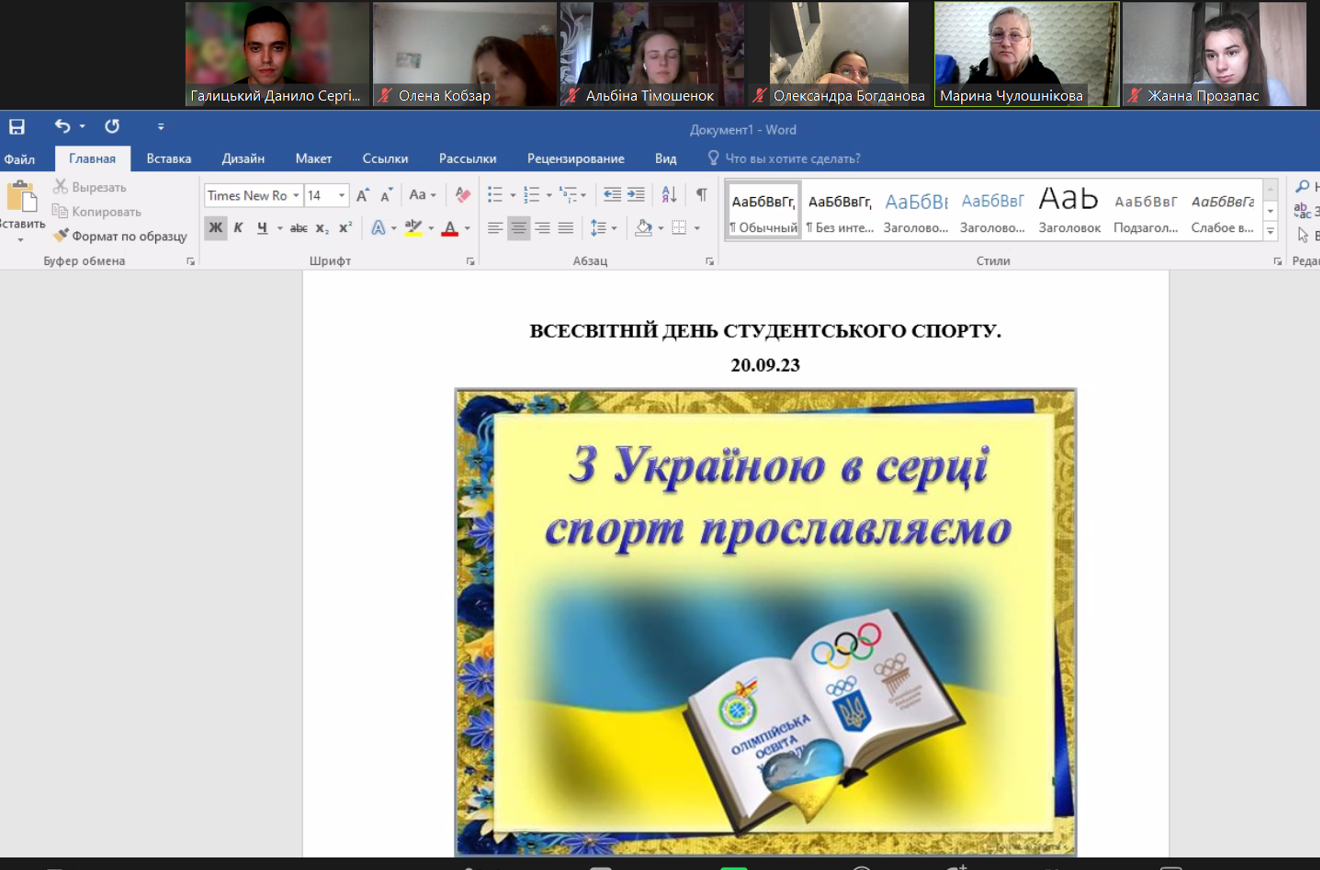The image size is (1320, 870).
Task: Open the Стили pane dialog launcher
Action: tap(1277, 261)
